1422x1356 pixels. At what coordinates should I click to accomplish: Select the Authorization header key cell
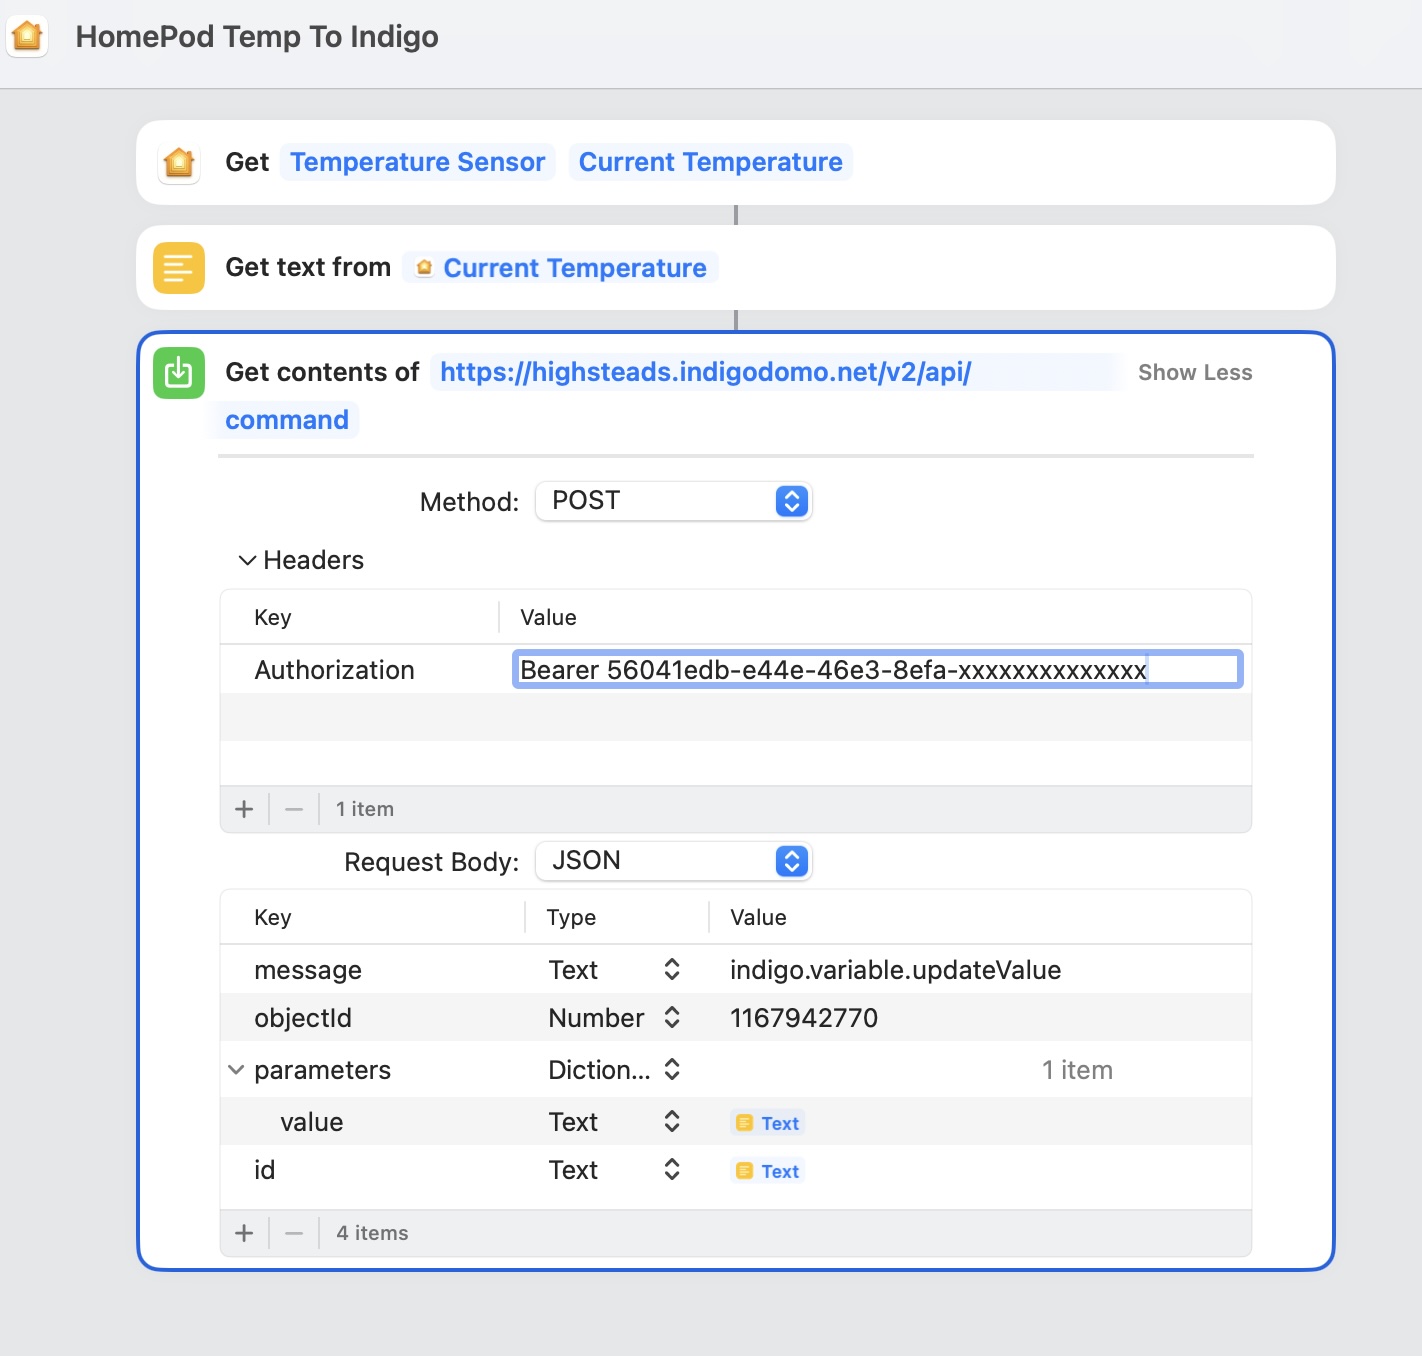tap(334, 670)
